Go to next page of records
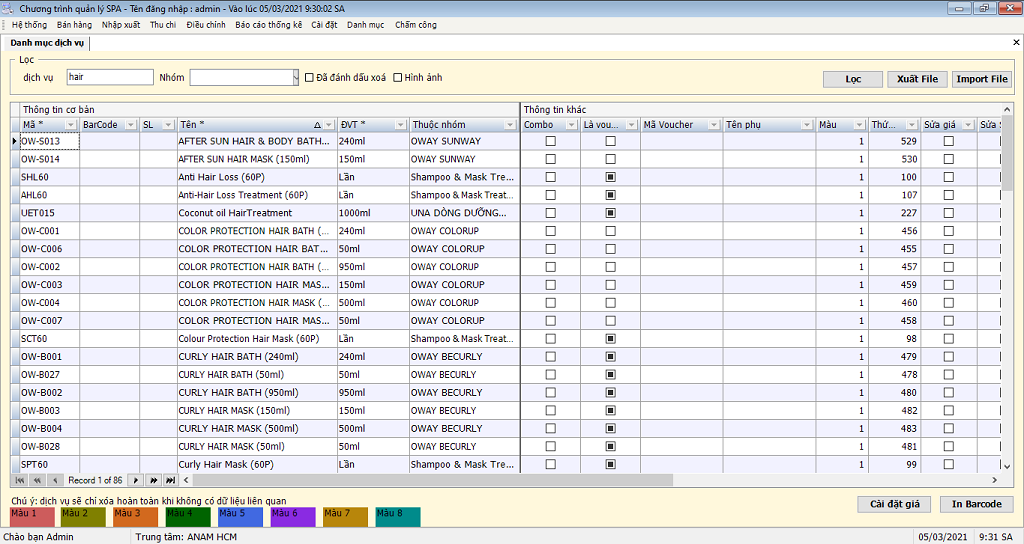 point(154,481)
